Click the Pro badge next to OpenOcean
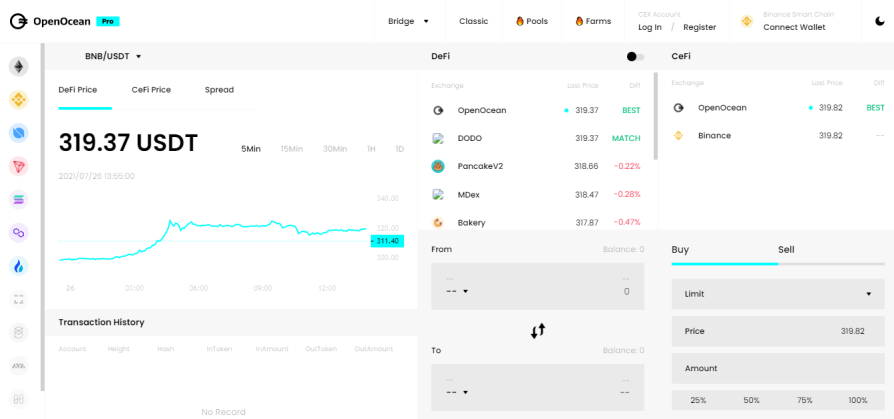Image resolution: width=894 pixels, height=419 pixels. pos(108,22)
